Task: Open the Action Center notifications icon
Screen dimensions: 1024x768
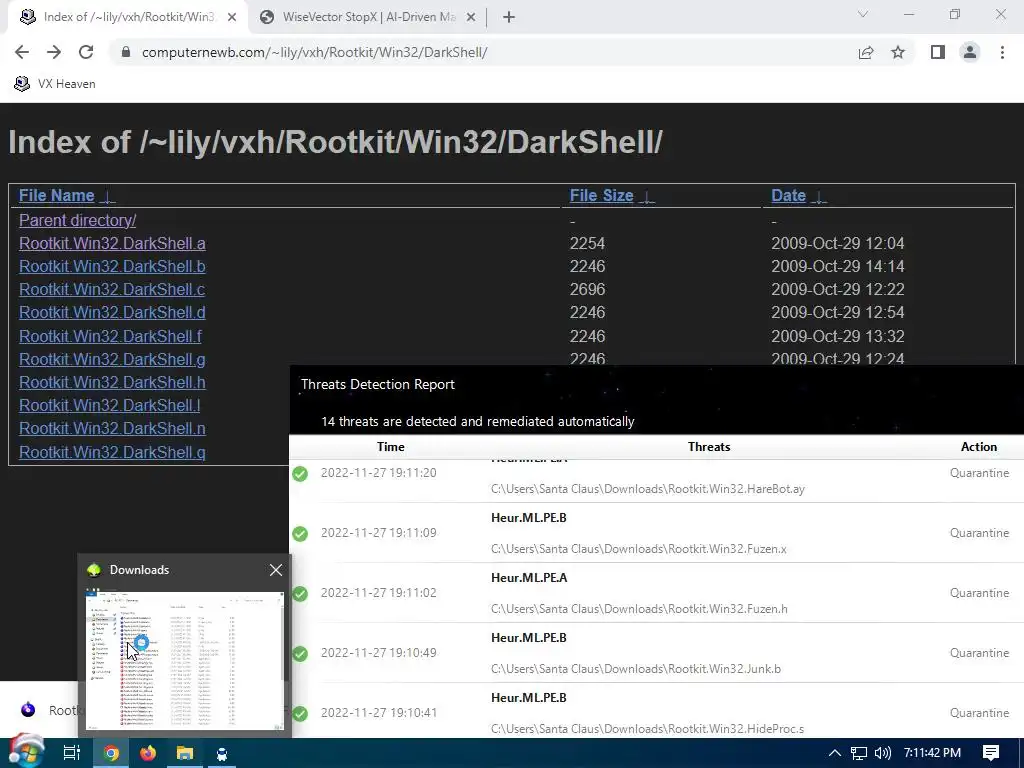Action: (991, 753)
